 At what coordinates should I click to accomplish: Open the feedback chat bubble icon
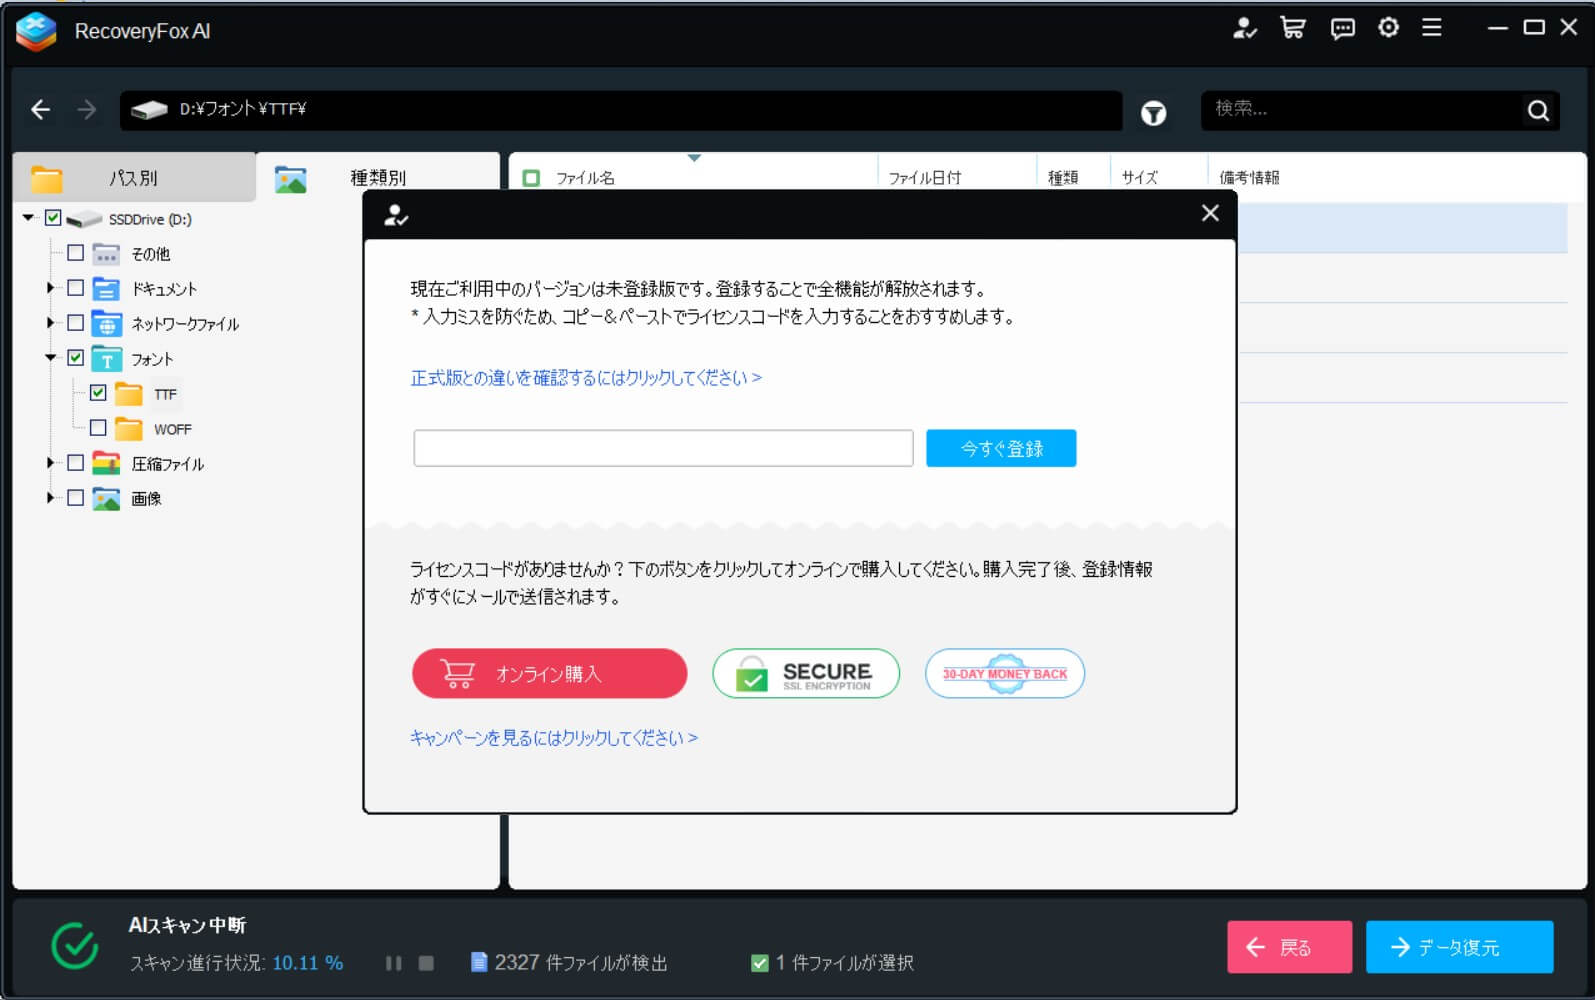pyautogui.click(x=1342, y=28)
